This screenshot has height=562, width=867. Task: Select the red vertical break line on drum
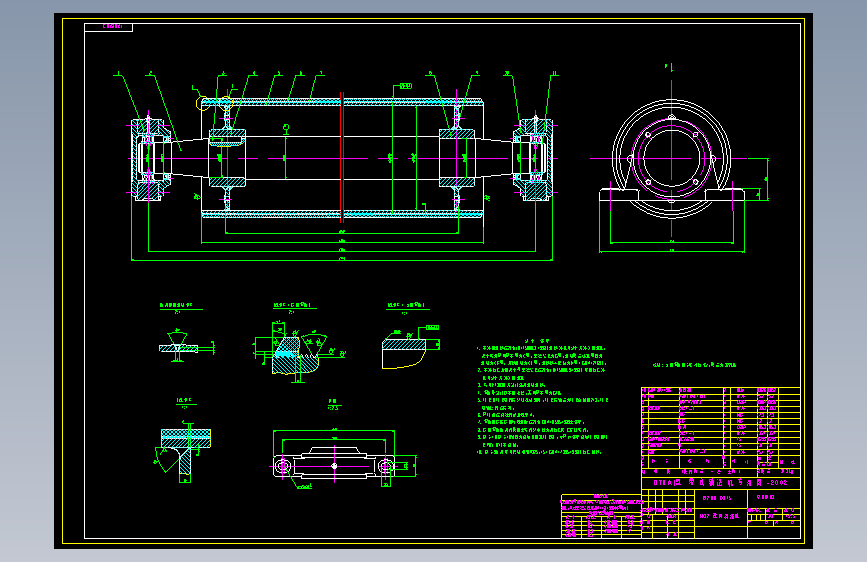[342, 158]
